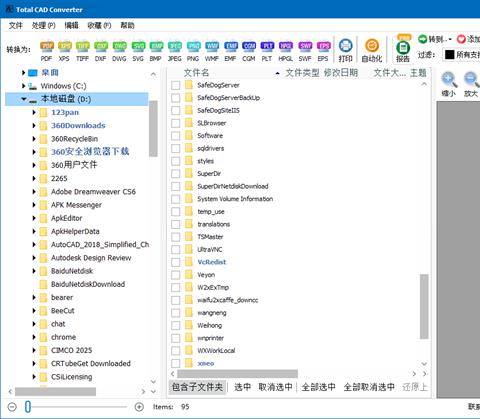The image size is (480, 419).
Task: Select the Autodesk Design Review folder
Action: tap(91, 258)
